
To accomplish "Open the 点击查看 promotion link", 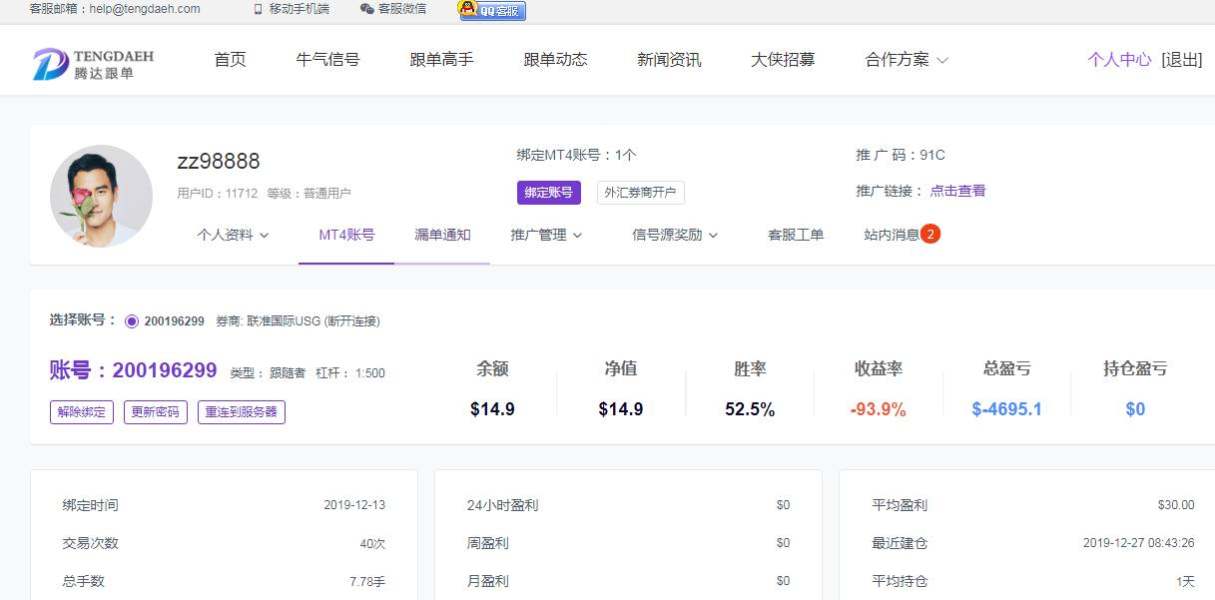I will pyautogui.click(x=957, y=191).
